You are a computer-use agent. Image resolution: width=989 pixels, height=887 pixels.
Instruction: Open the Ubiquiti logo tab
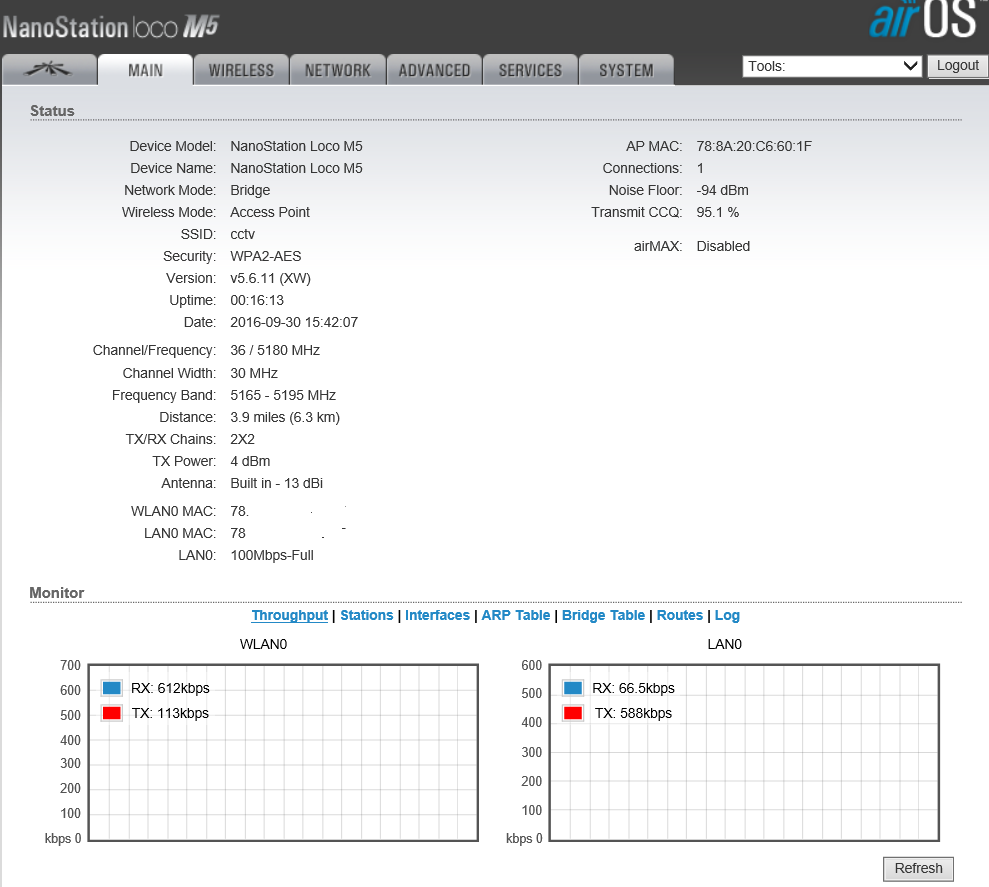(49, 70)
